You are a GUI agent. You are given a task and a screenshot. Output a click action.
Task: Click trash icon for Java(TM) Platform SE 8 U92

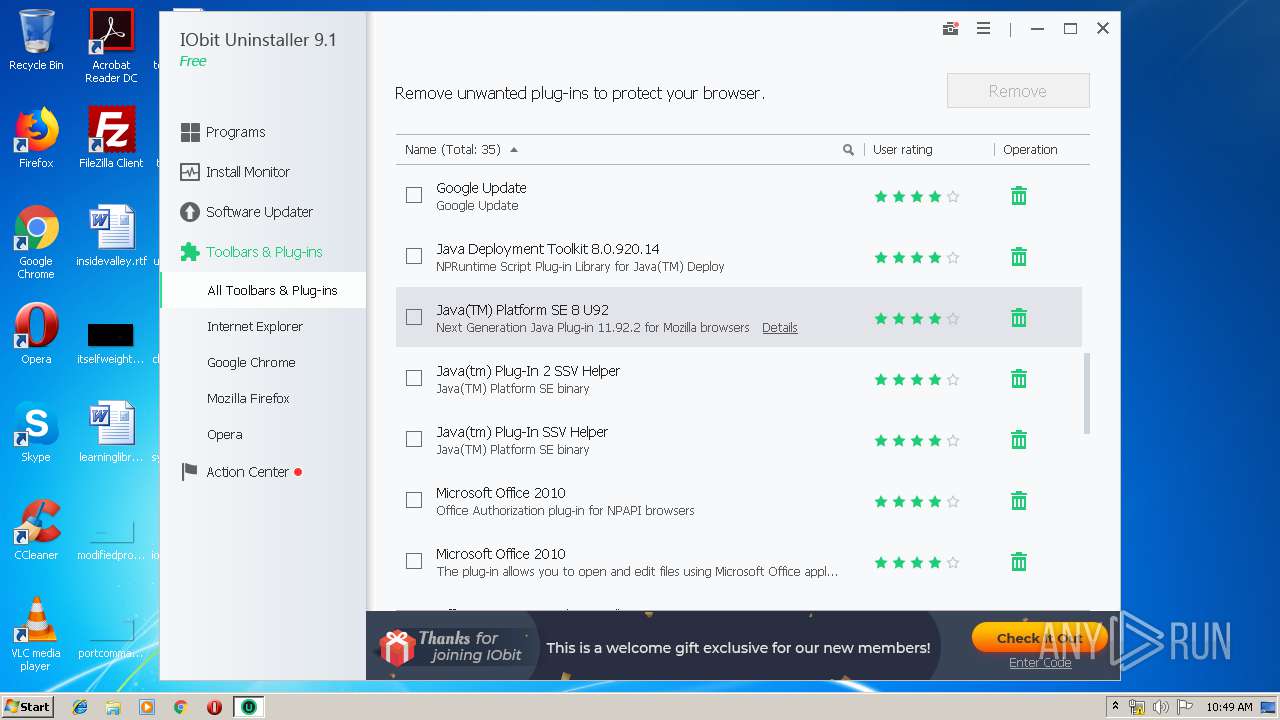(1018, 318)
